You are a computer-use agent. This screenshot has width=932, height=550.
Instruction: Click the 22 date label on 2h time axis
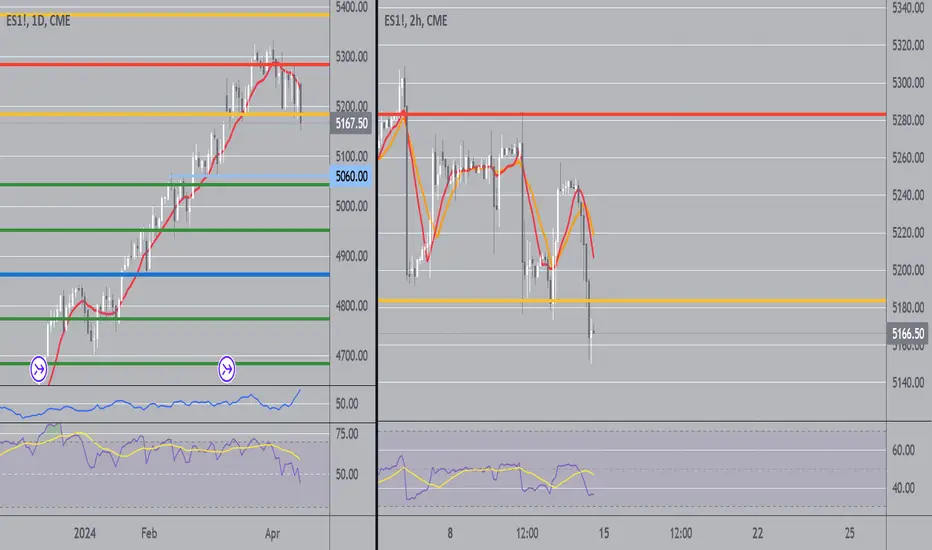[757, 533]
